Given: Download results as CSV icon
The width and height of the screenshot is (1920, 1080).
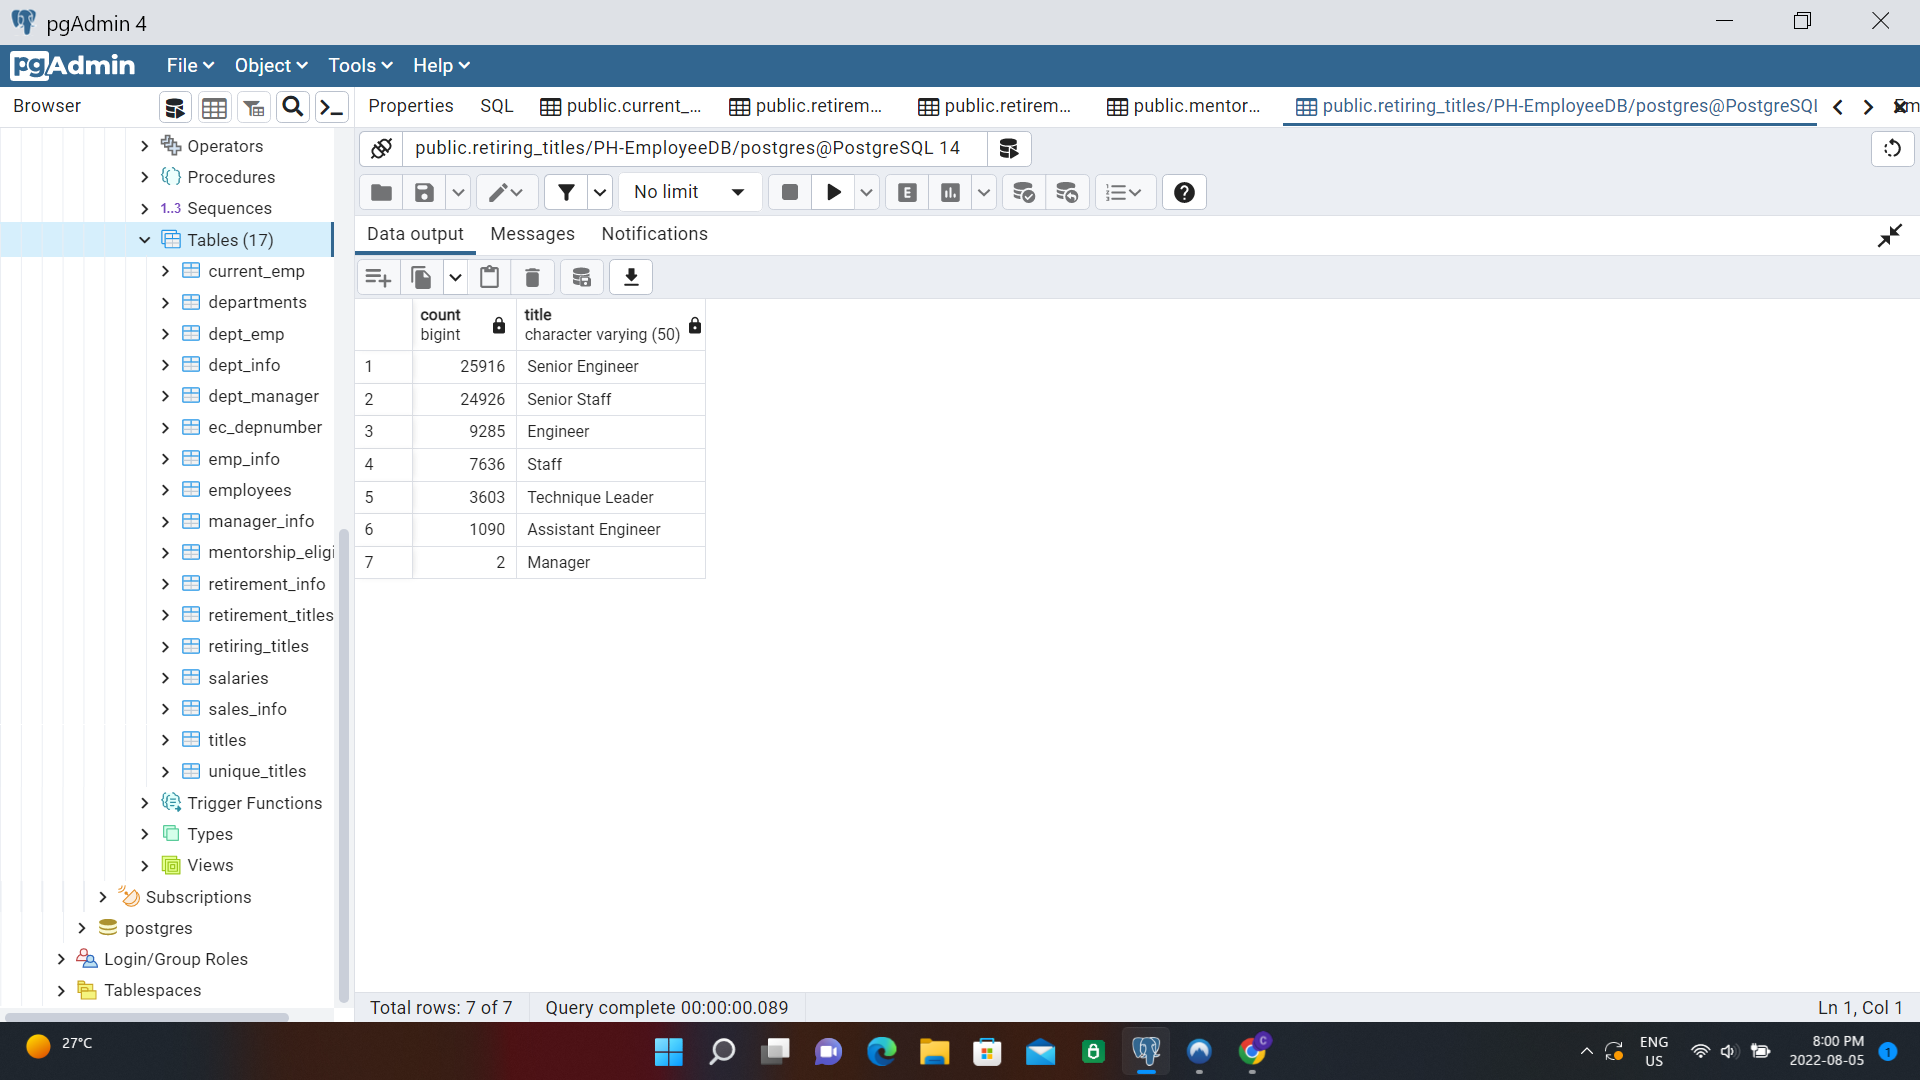Looking at the screenshot, I should point(631,277).
